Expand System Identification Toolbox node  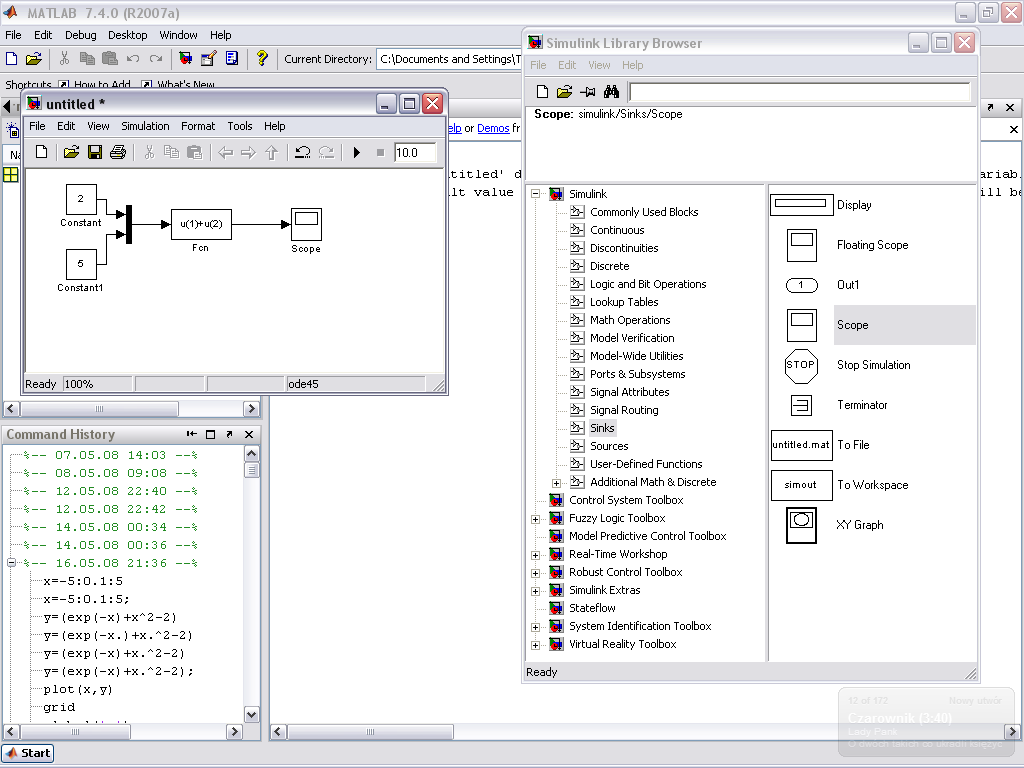[x=536, y=627]
